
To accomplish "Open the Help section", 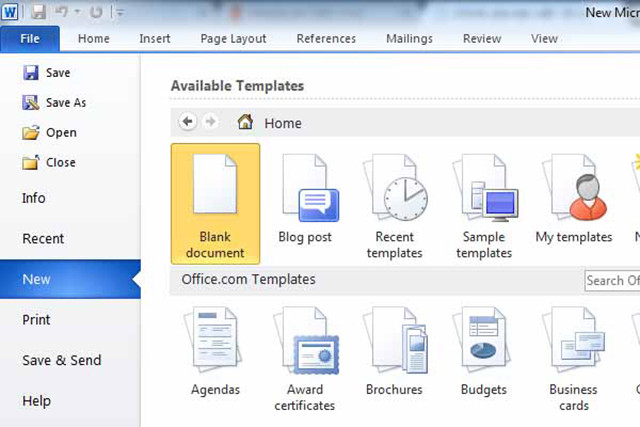I will tap(36, 400).
